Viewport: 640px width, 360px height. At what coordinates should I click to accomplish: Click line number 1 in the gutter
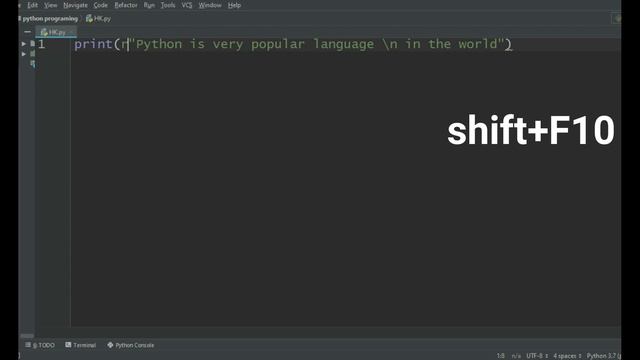tap(41, 44)
